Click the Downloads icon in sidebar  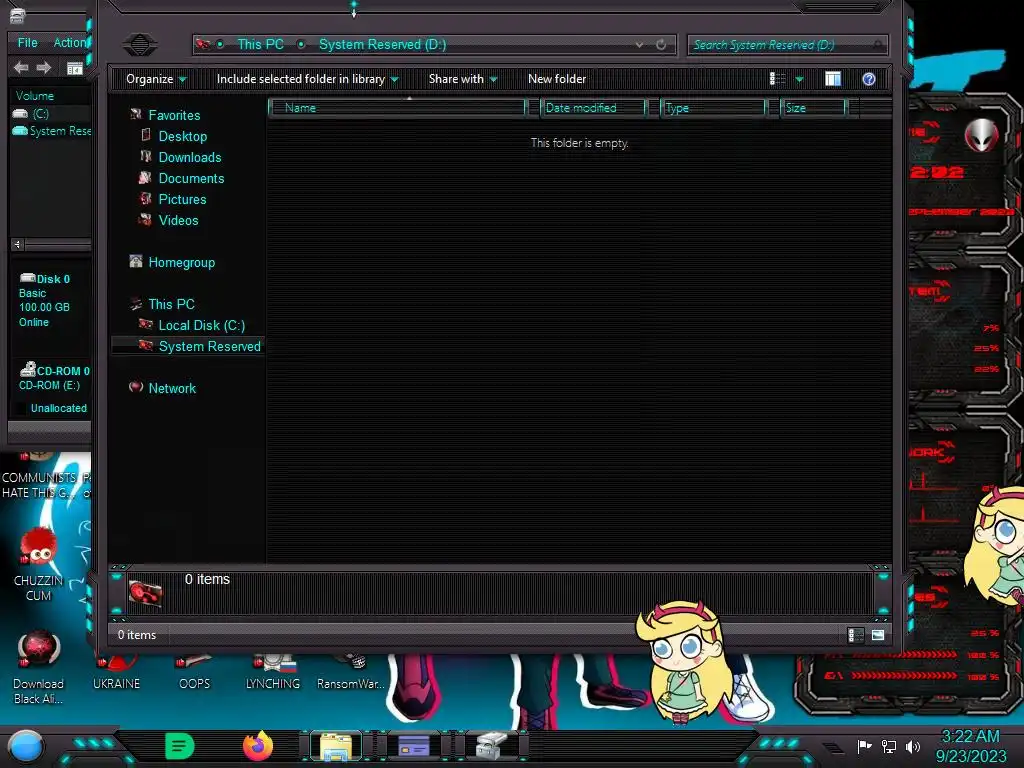[146, 156]
